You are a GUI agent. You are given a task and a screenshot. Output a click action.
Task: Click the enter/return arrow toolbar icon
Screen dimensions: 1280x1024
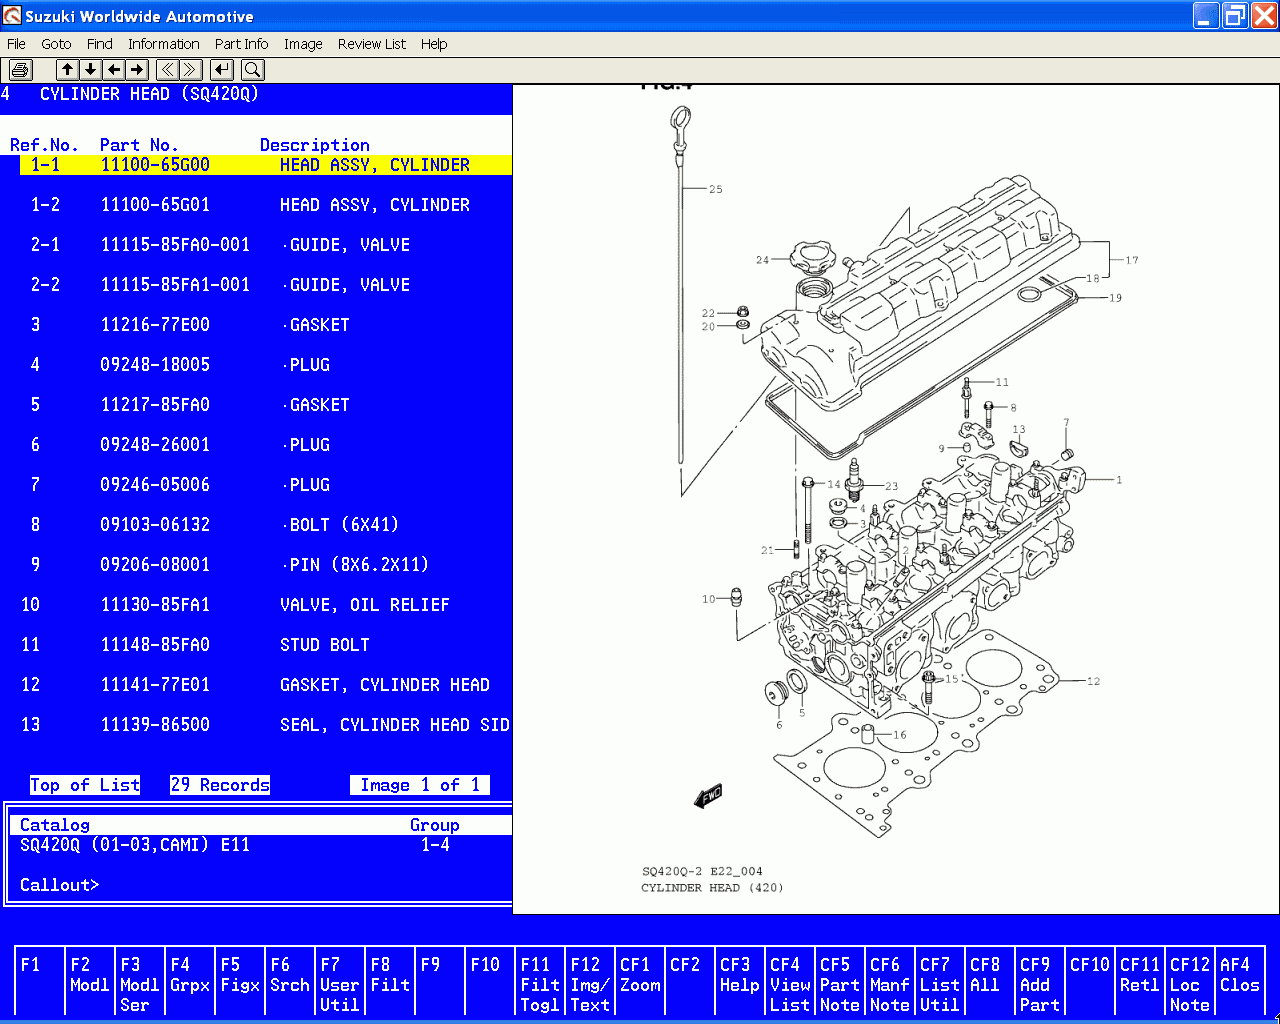pyautogui.click(x=222, y=69)
